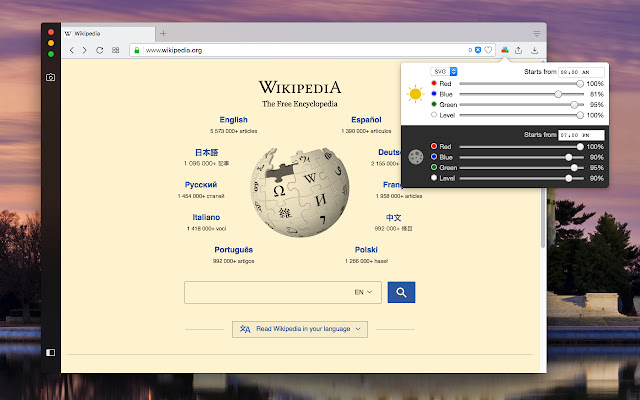This screenshot has height=400, width=640.
Task: Adjust the daytime Green slider
Action: [521, 105]
